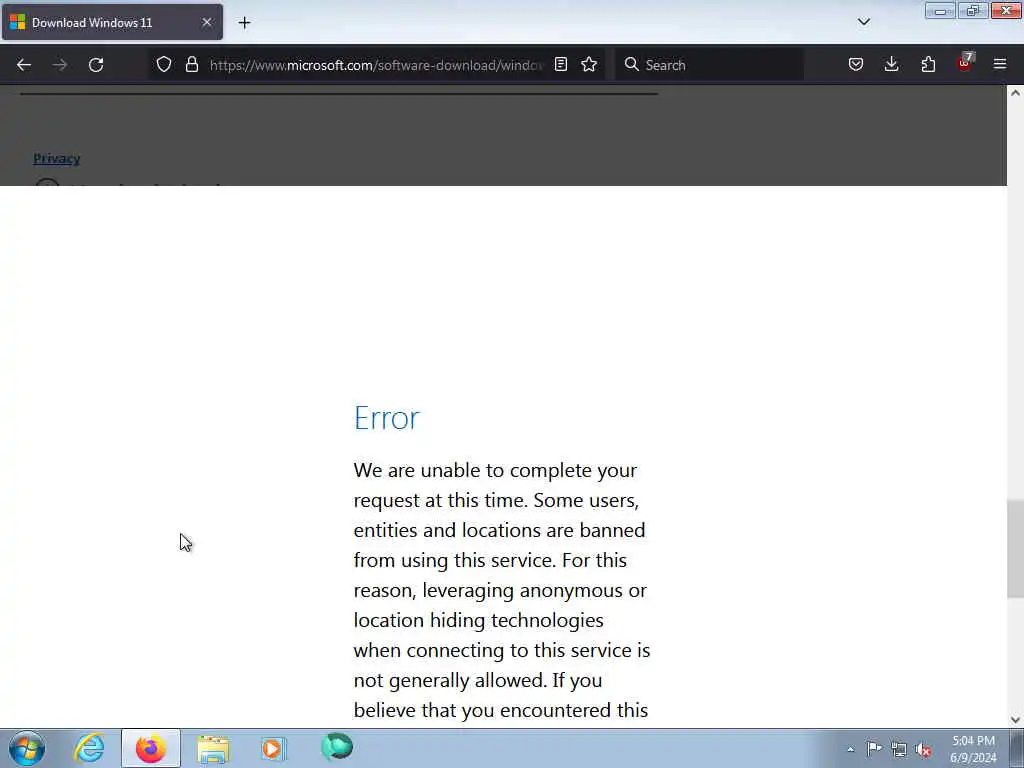This screenshot has height=768, width=1024.
Task: Open the clock showing 5:04 PM
Action: (973, 749)
